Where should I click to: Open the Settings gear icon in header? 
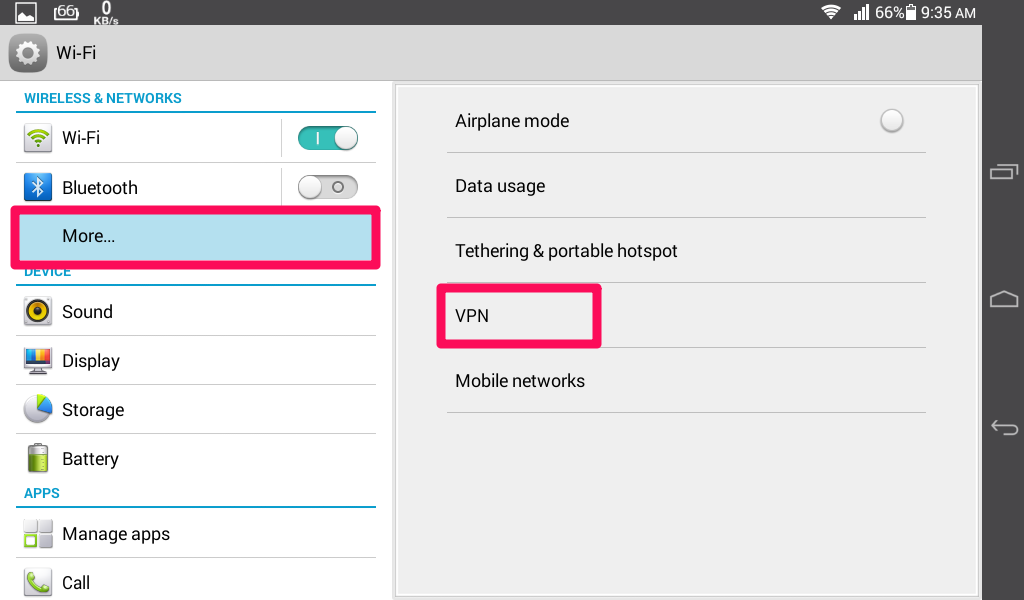[x=27, y=53]
